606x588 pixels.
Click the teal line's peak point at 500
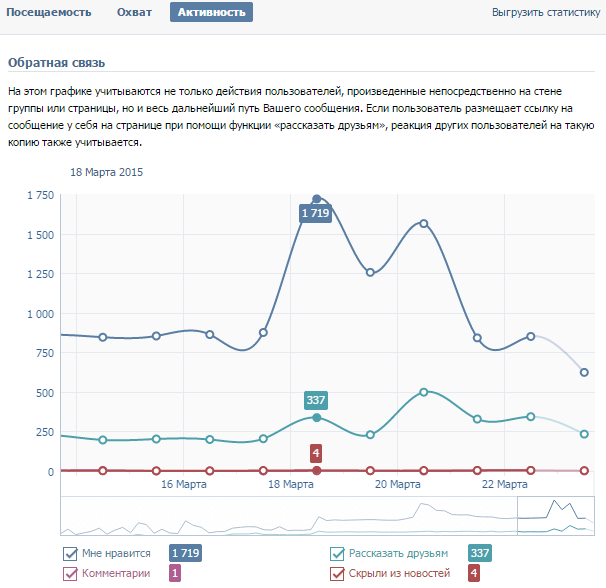(424, 392)
